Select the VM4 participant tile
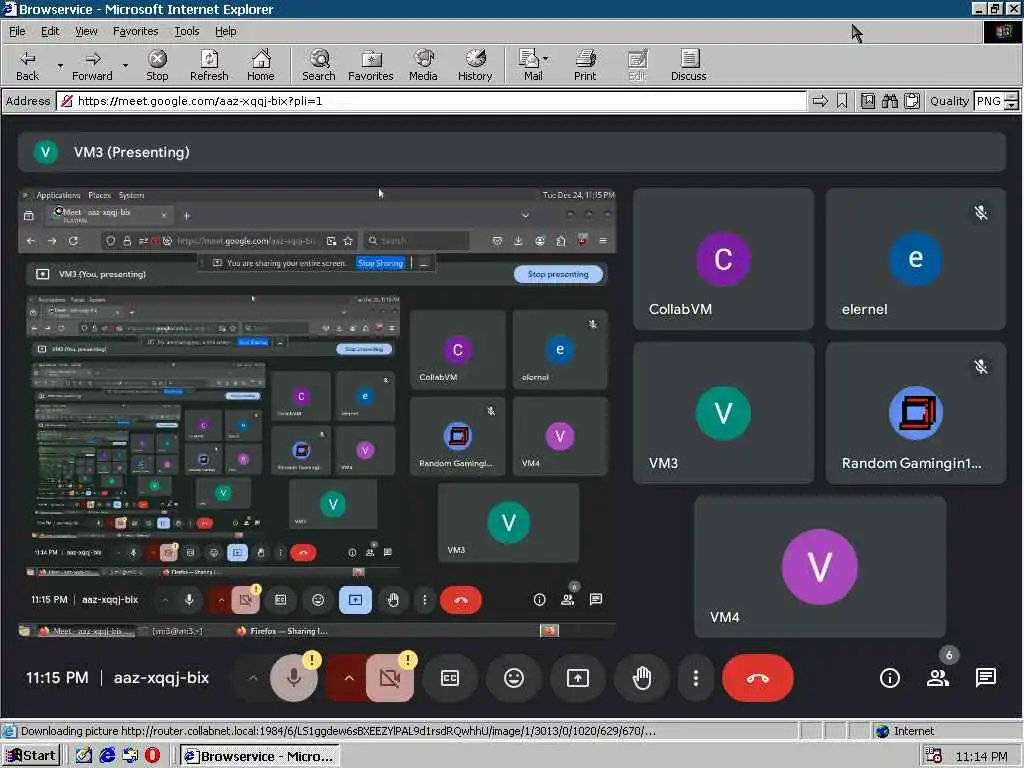 (820, 567)
